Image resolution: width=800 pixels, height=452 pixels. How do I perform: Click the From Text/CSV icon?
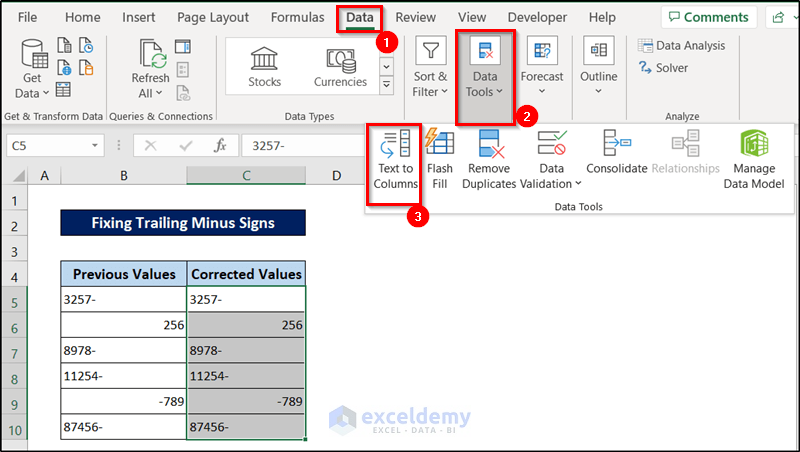click(x=64, y=45)
